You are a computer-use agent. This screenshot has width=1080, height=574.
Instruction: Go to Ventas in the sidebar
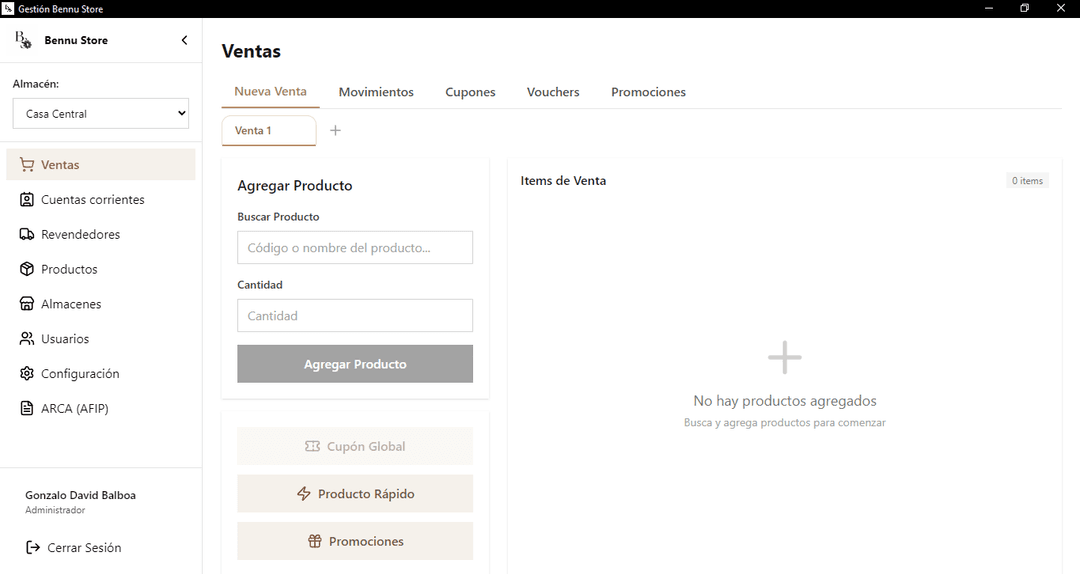(x=101, y=165)
